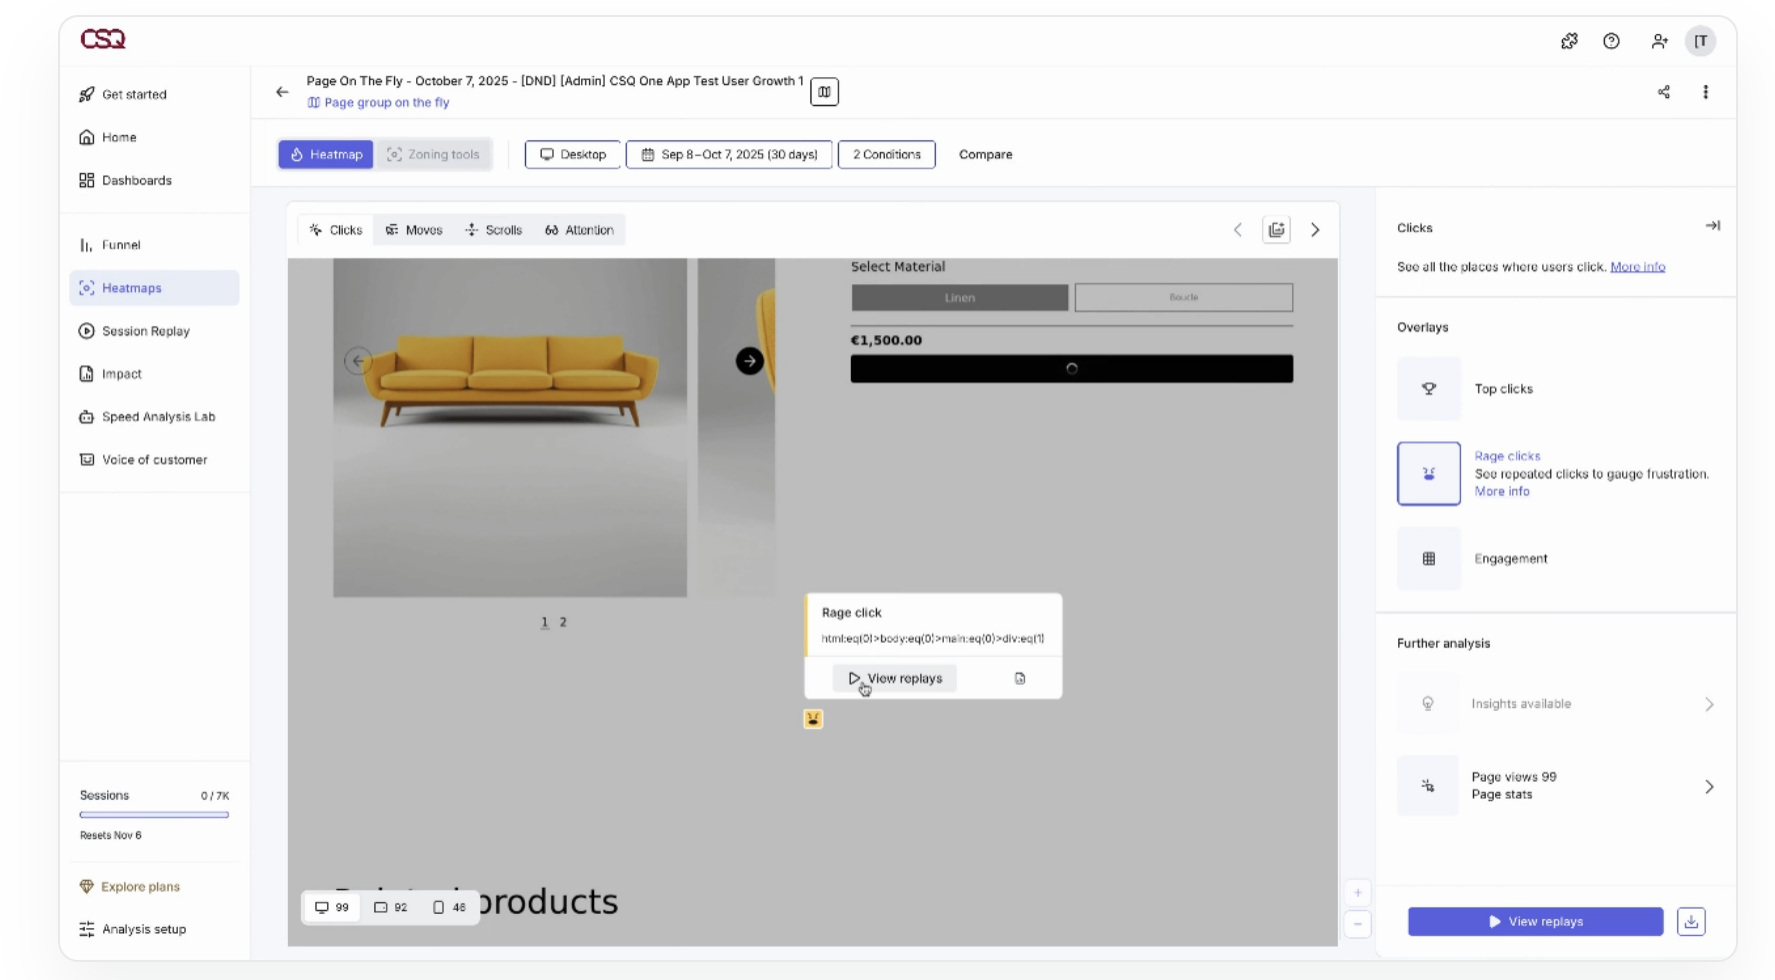Open Session Replay in the sidebar
Image resolution: width=1775 pixels, height=980 pixels.
click(145, 331)
